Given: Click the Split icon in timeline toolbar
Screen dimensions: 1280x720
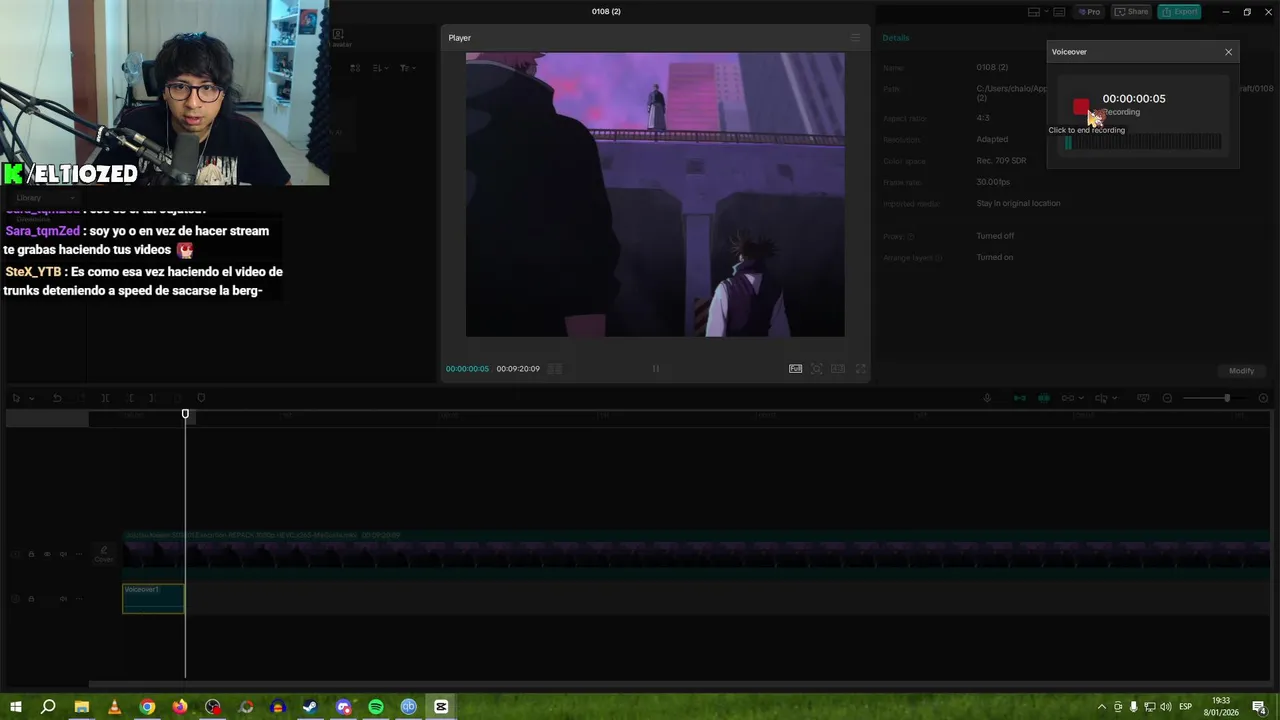Looking at the screenshot, I should pyautogui.click(x=105, y=398).
